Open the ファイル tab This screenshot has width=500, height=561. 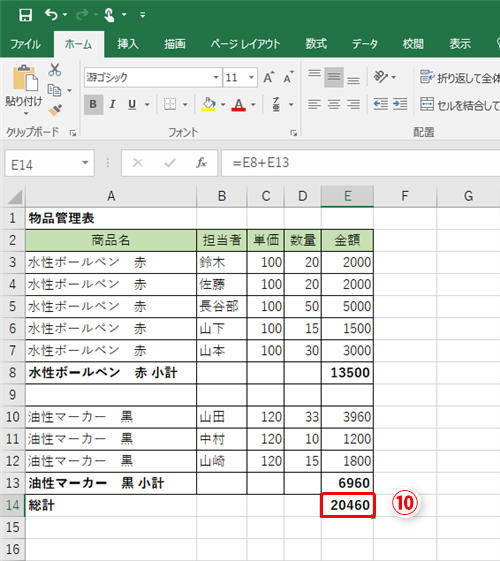[x=25, y=44]
